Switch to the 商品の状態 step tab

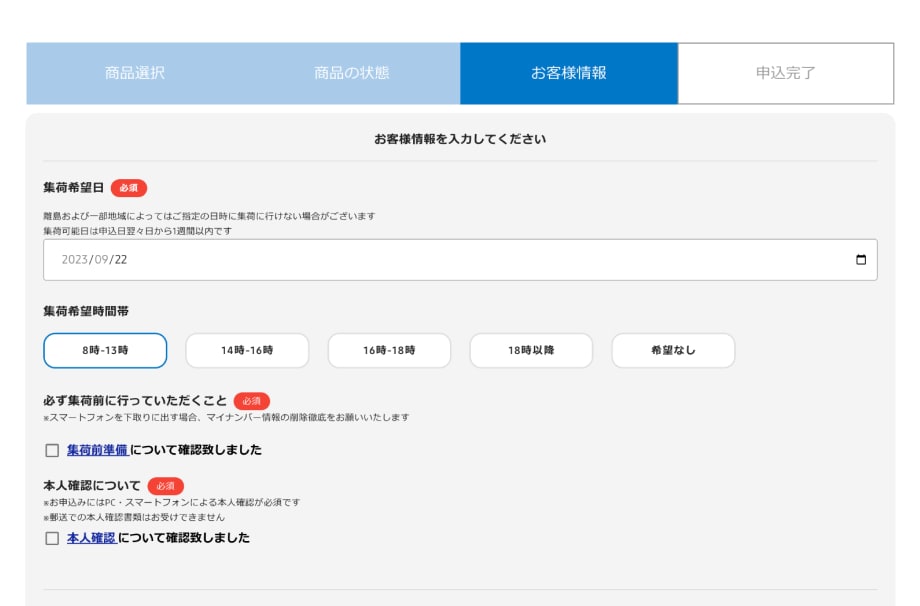pyautogui.click(x=351, y=73)
